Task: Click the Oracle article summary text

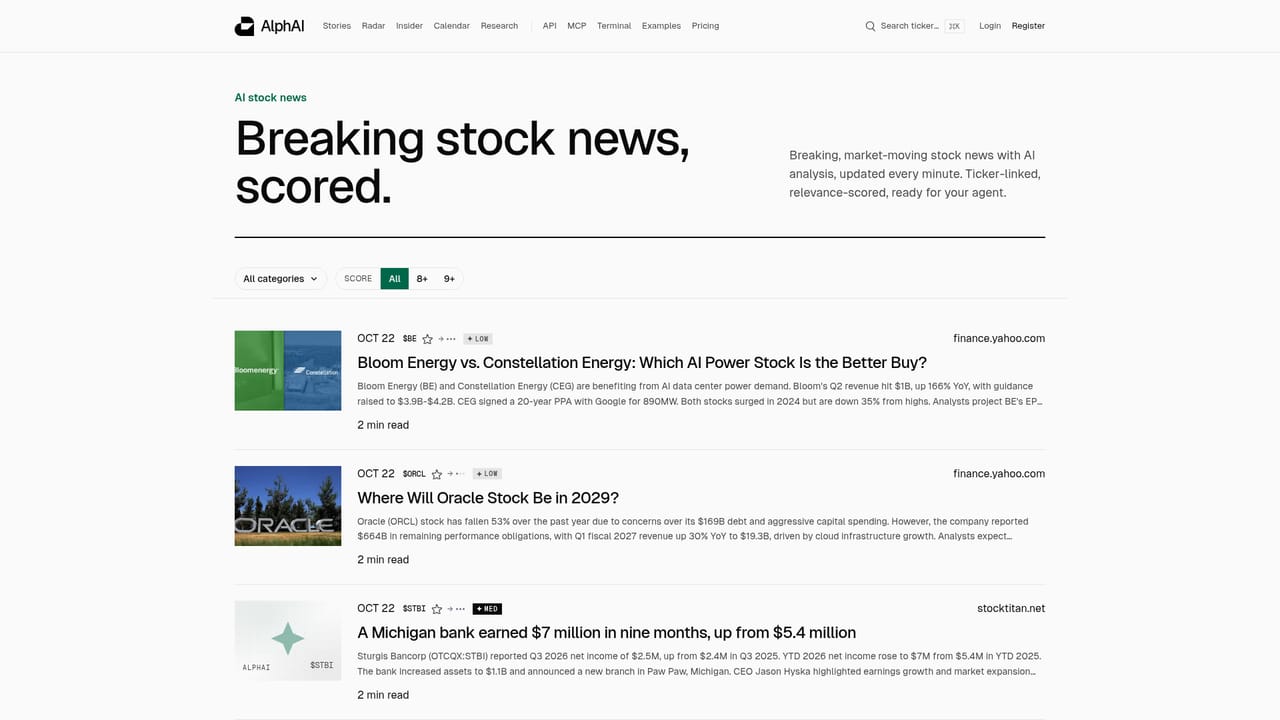Action: point(700,529)
